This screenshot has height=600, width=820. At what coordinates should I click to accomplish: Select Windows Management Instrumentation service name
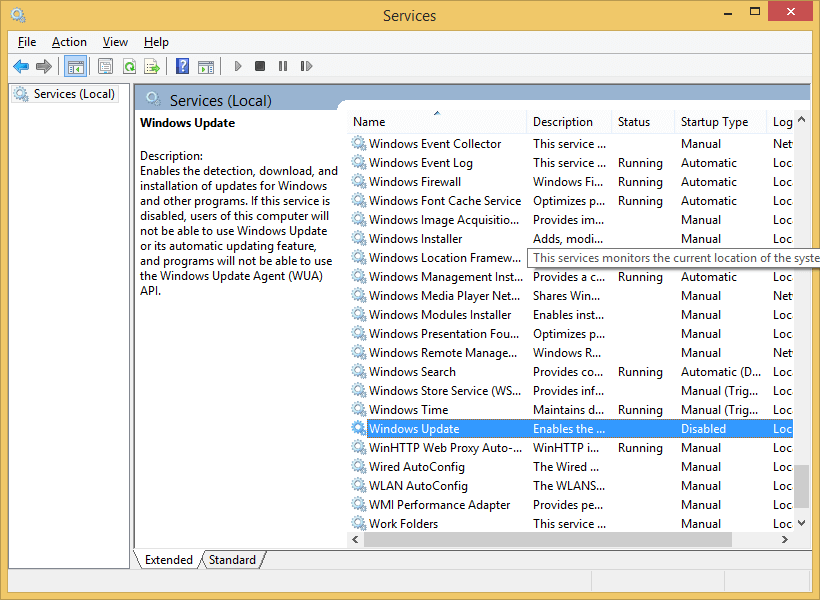[446, 277]
